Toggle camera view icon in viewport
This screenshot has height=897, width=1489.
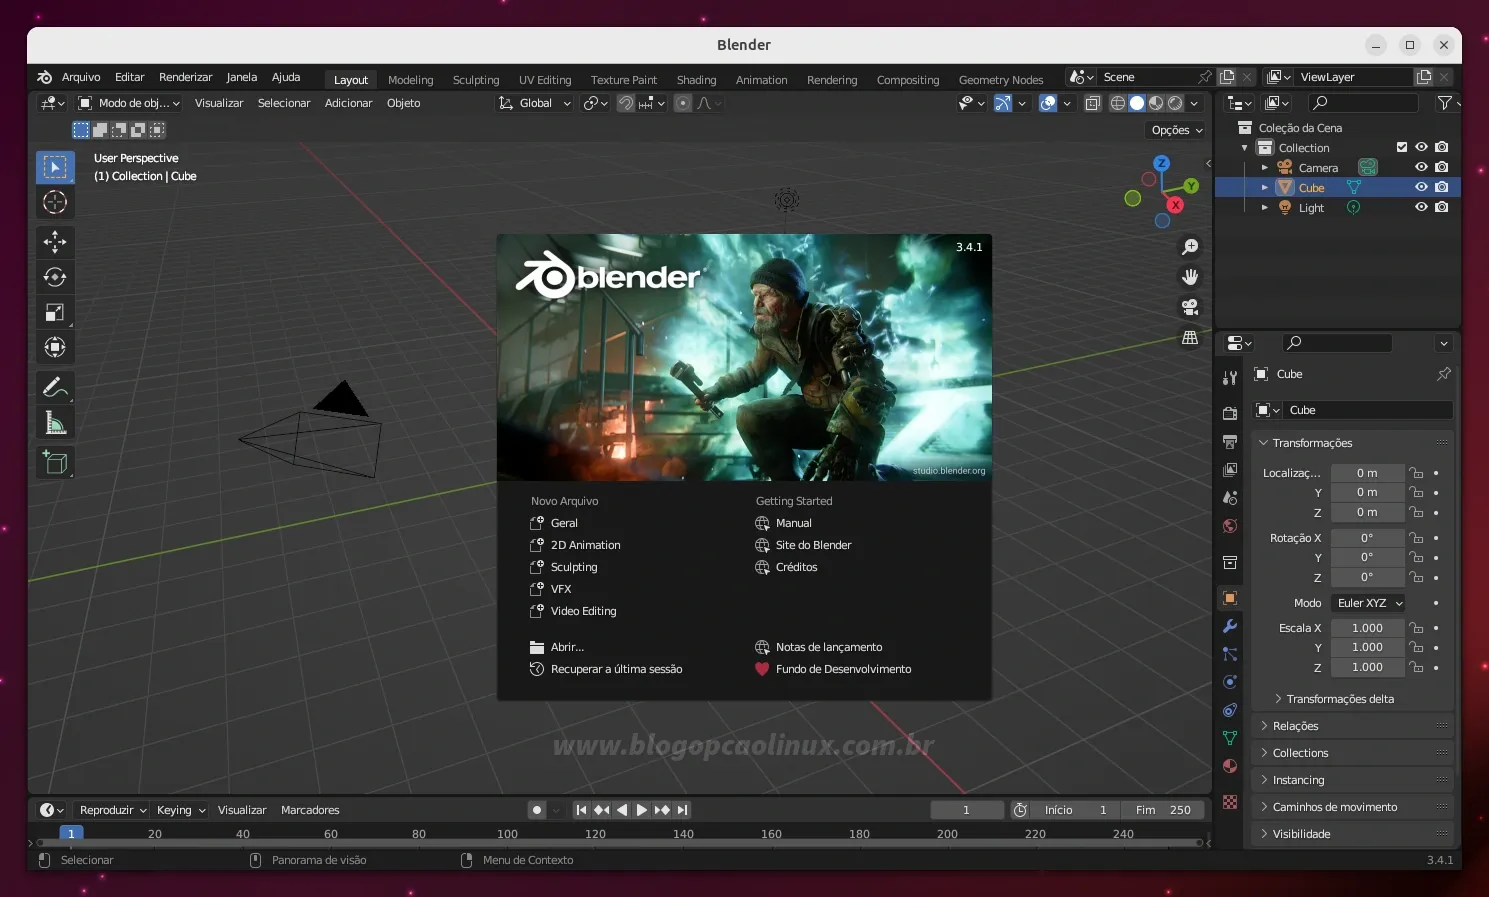click(1190, 307)
